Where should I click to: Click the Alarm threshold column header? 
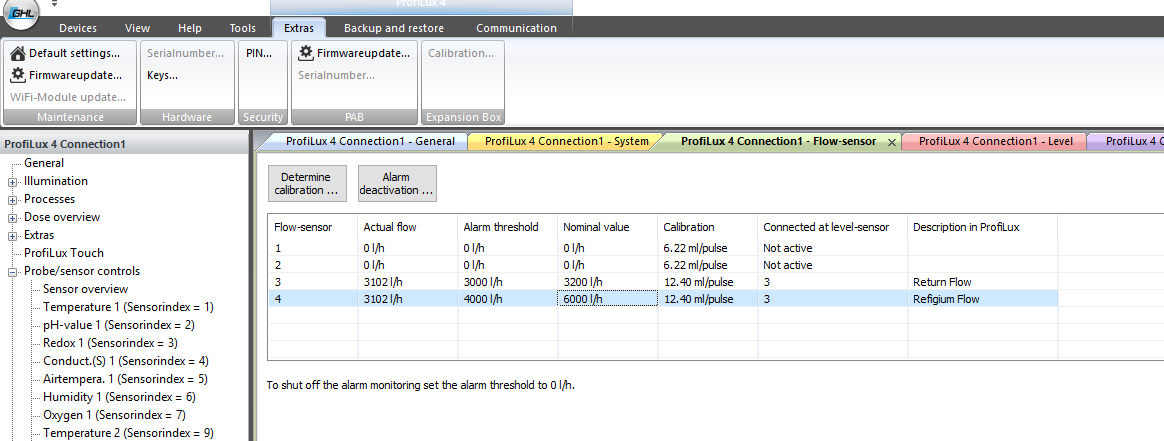[x=508, y=227]
